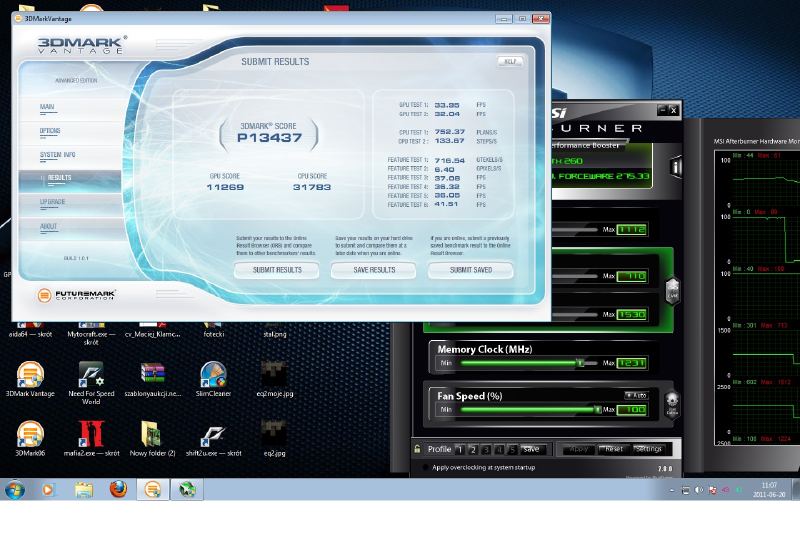Click the SUBMIT SAVED button

tap(471, 270)
